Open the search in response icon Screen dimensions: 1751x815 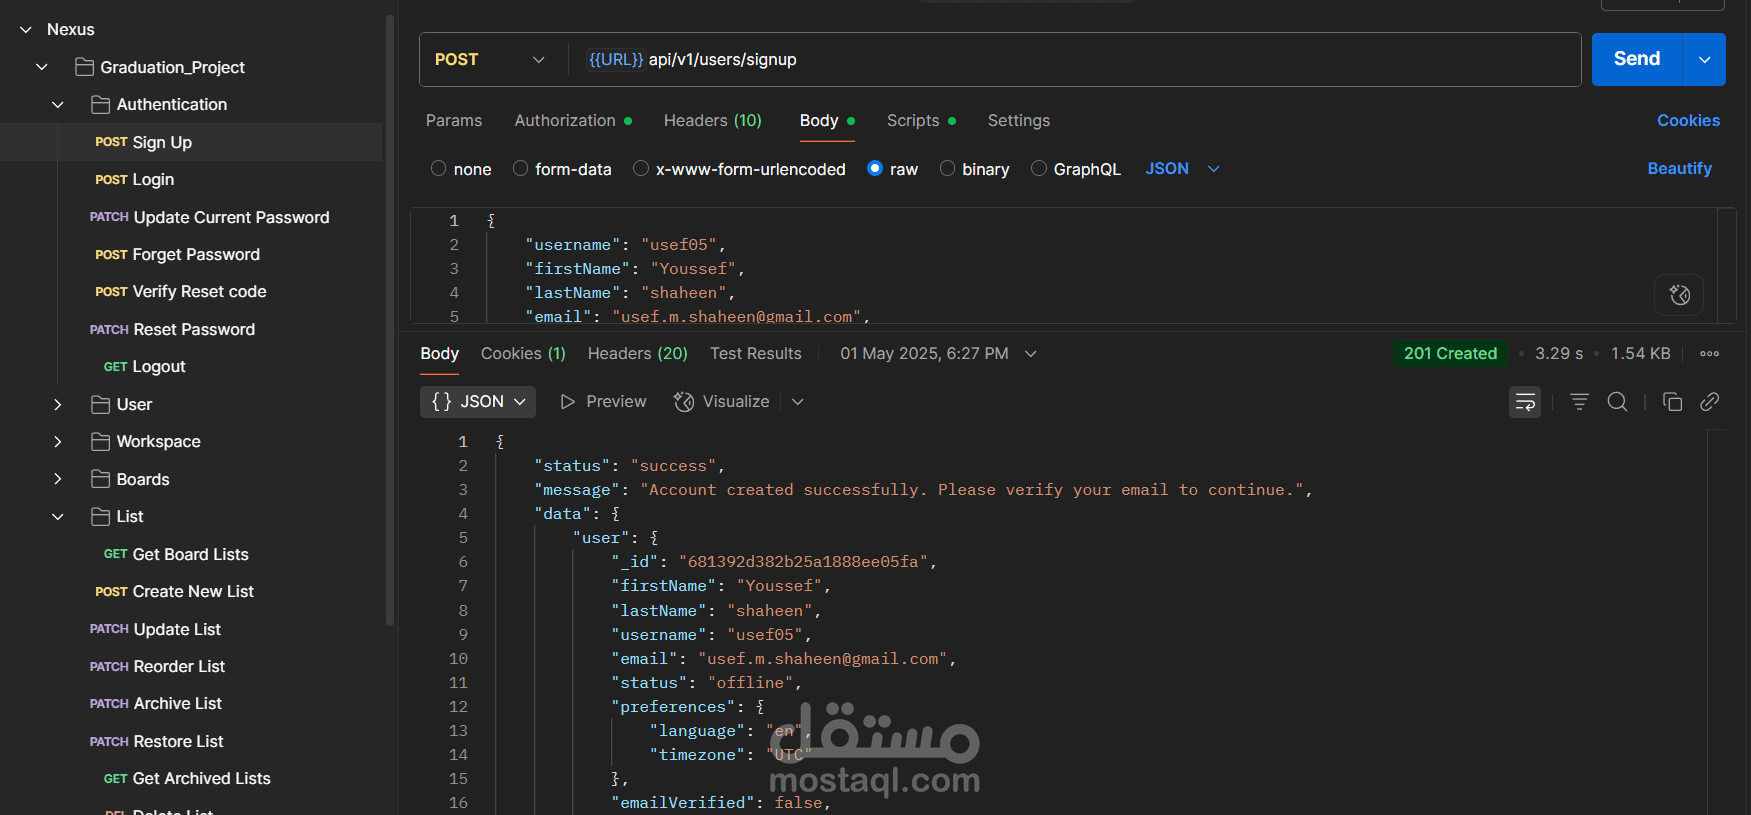point(1617,402)
